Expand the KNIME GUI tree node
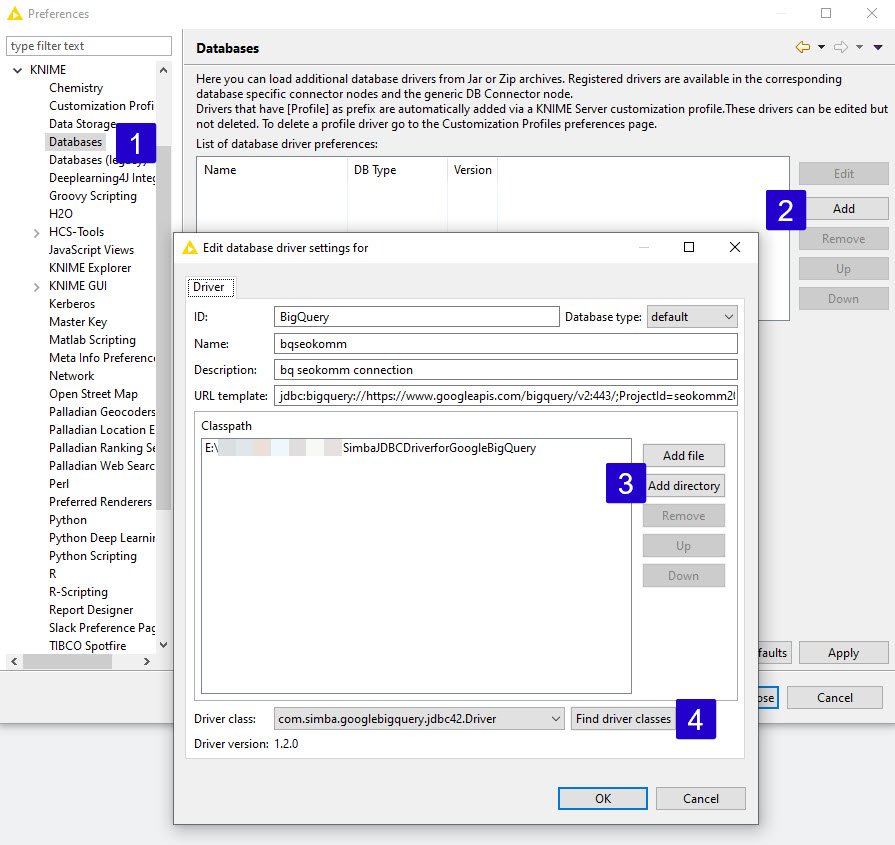895x845 pixels. (37, 287)
